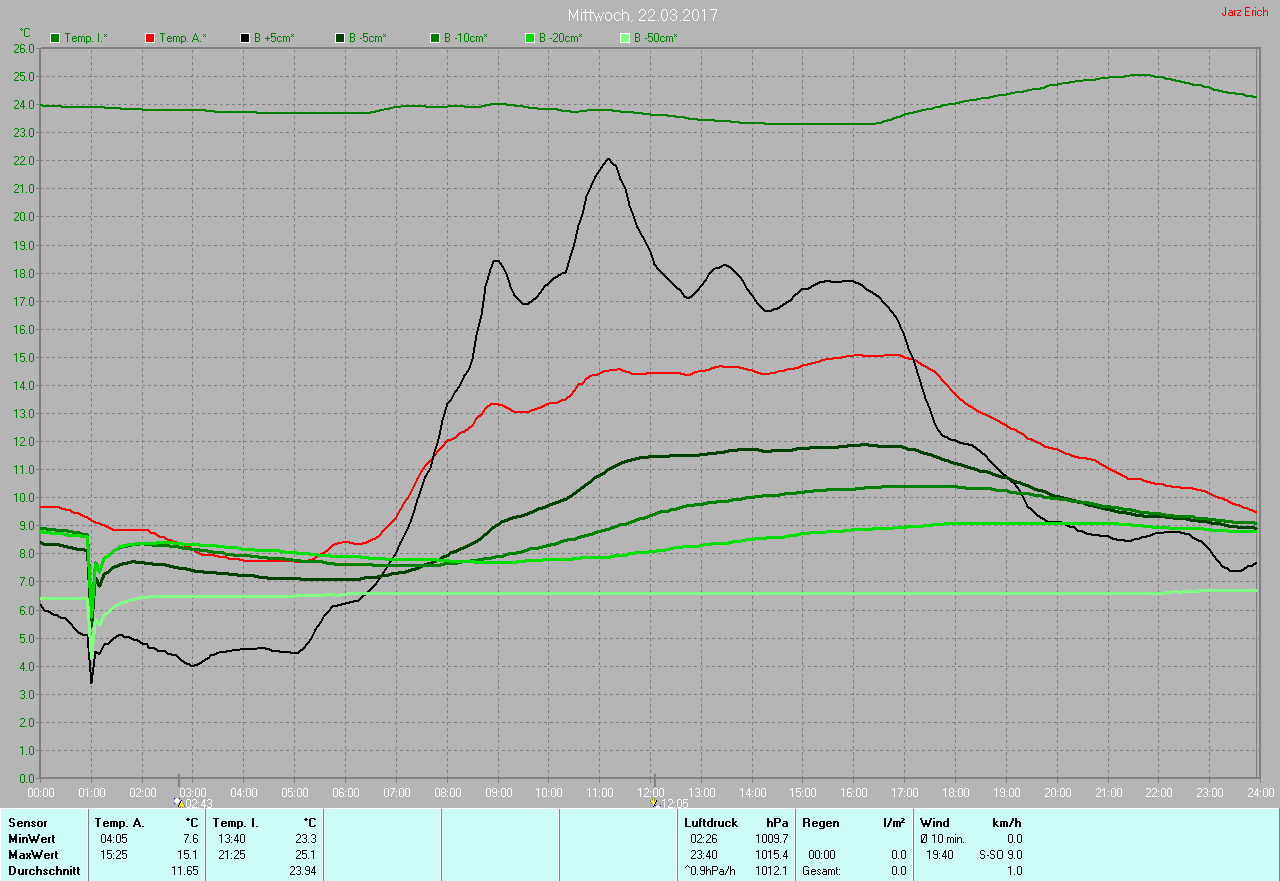The image size is (1280, 881).
Task: Click the Temp. I. average 23.94
Action: [x=302, y=871]
